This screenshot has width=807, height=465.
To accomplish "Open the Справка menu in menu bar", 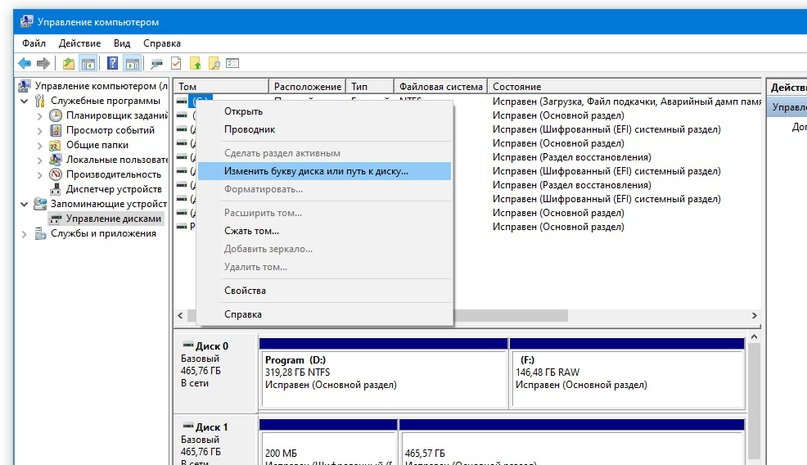I will click(x=162, y=43).
